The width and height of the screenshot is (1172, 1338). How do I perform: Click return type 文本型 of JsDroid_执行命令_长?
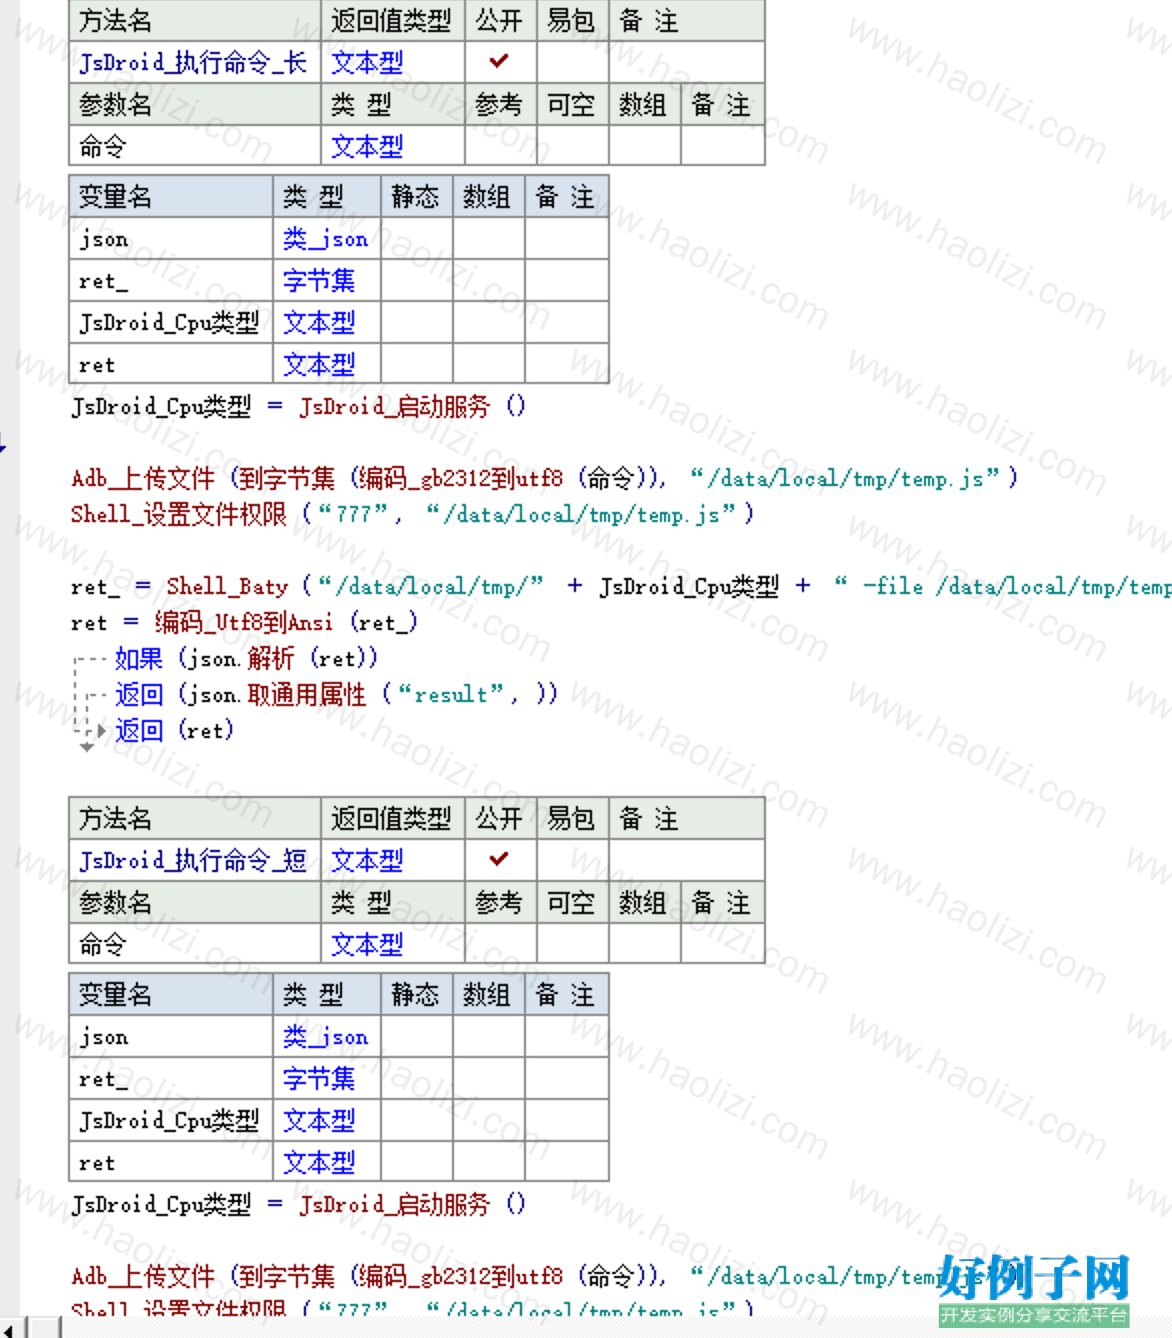367,62
